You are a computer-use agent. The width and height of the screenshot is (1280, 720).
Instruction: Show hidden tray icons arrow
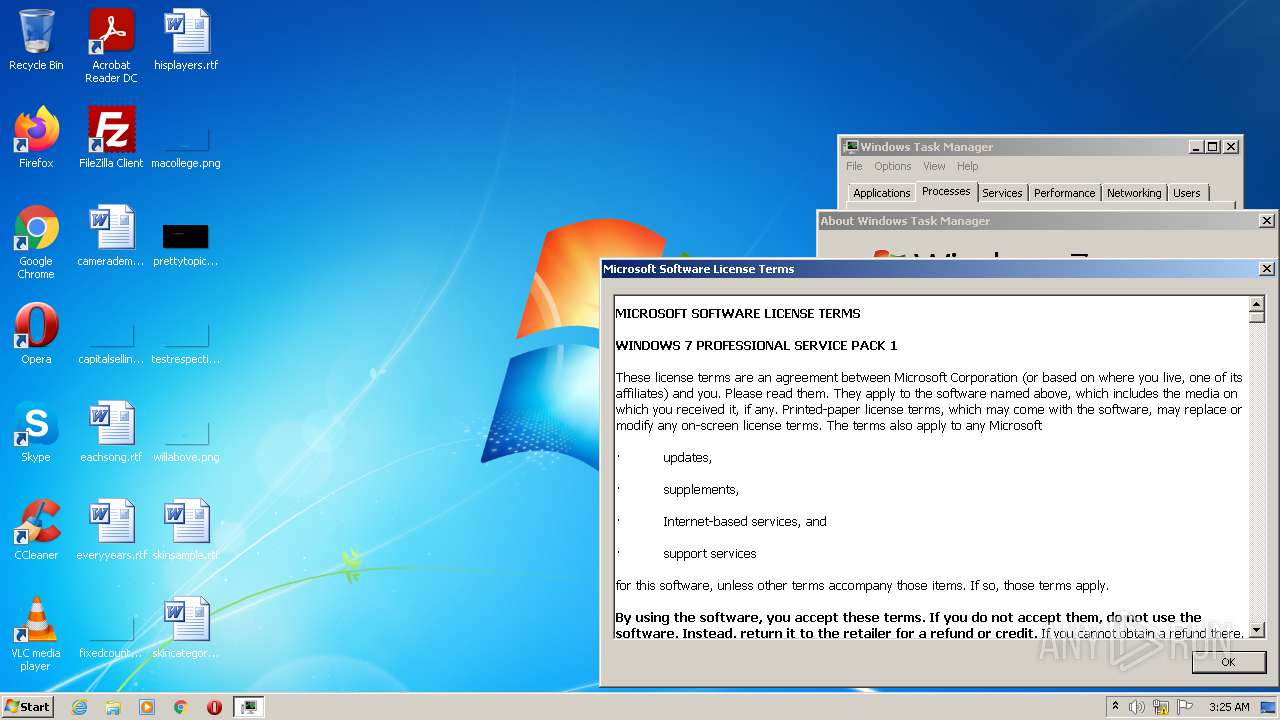coord(1115,706)
